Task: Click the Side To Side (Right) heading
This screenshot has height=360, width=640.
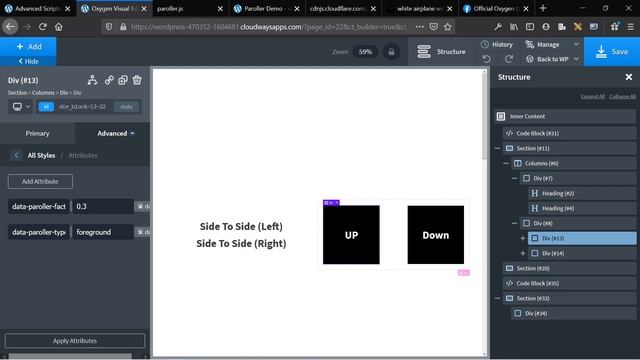Action: tap(241, 244)
